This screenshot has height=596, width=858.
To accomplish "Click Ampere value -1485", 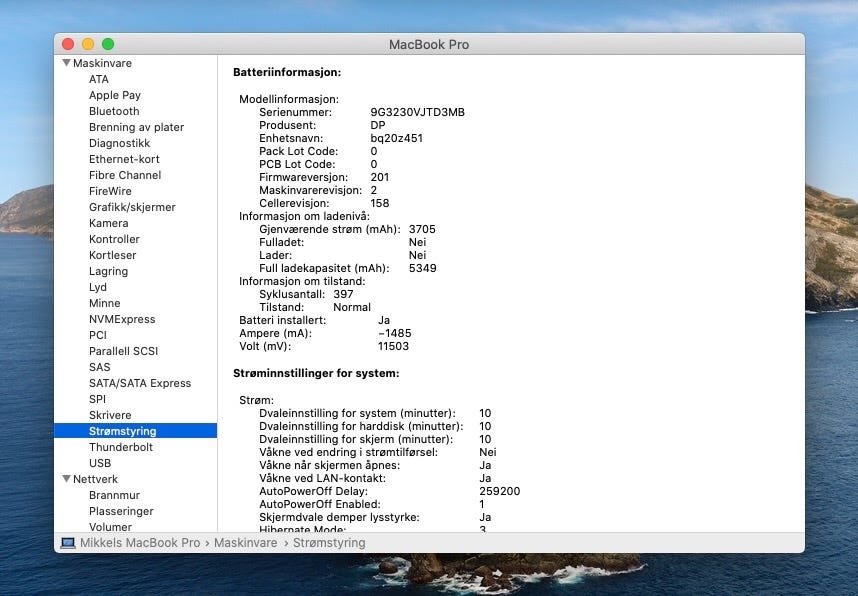I will pyautogui.click(x=395, y=333).
